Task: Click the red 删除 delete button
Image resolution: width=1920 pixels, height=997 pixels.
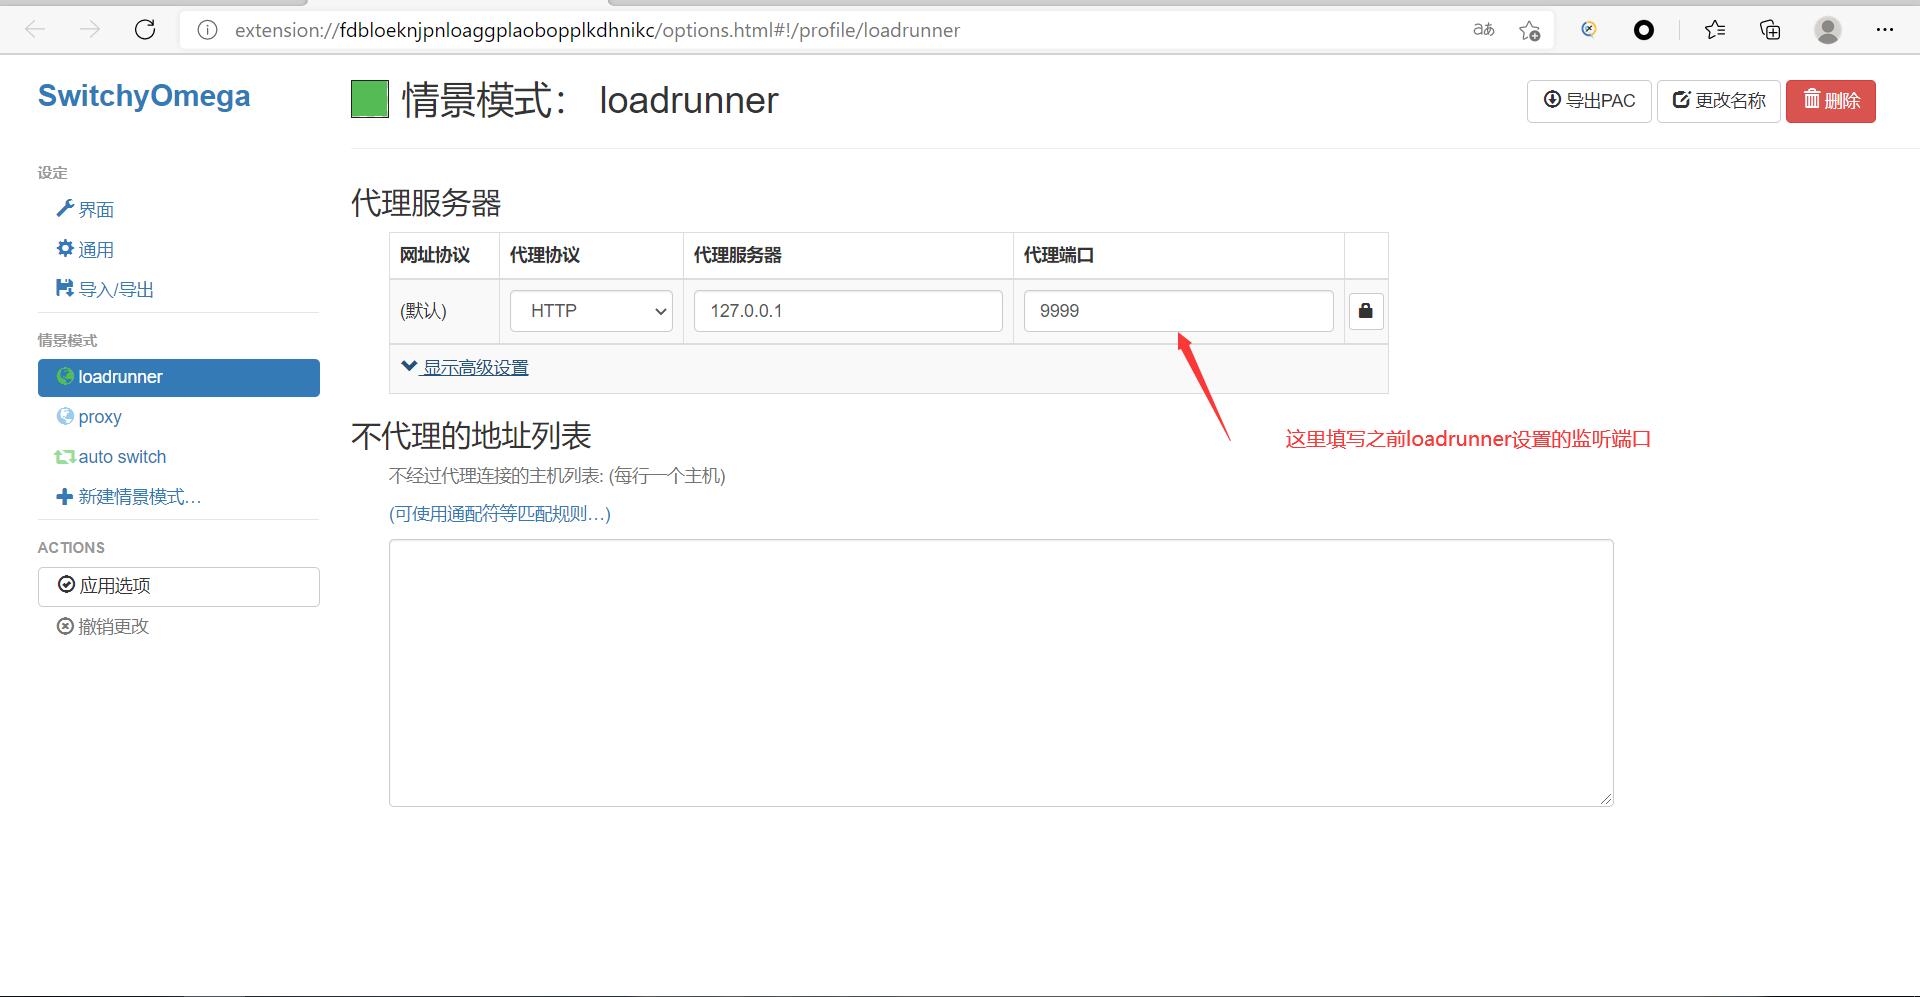Action: (1831, 101)
